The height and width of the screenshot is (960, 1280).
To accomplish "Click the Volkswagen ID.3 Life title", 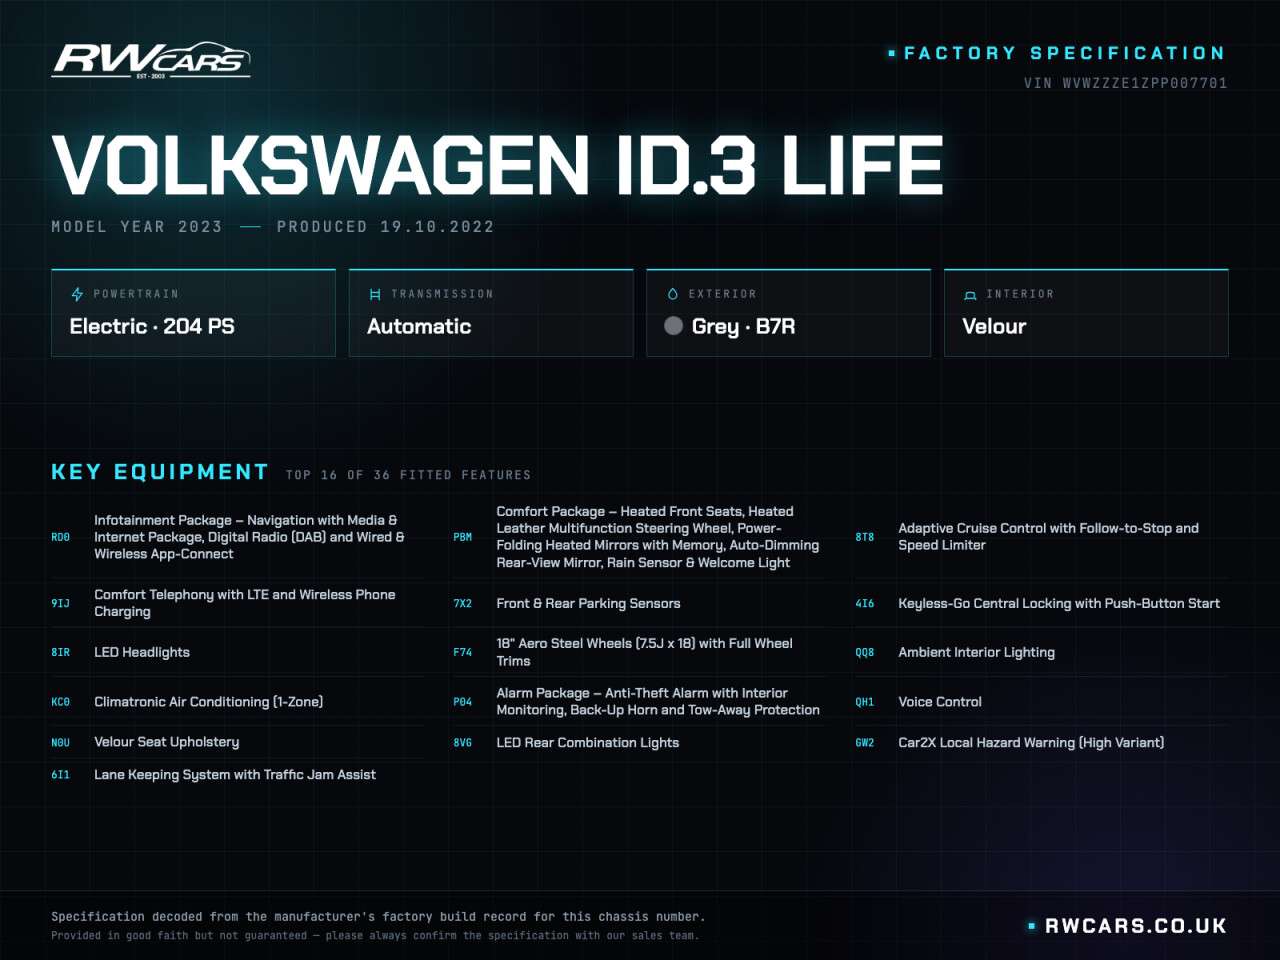I will tap(498, 165).
